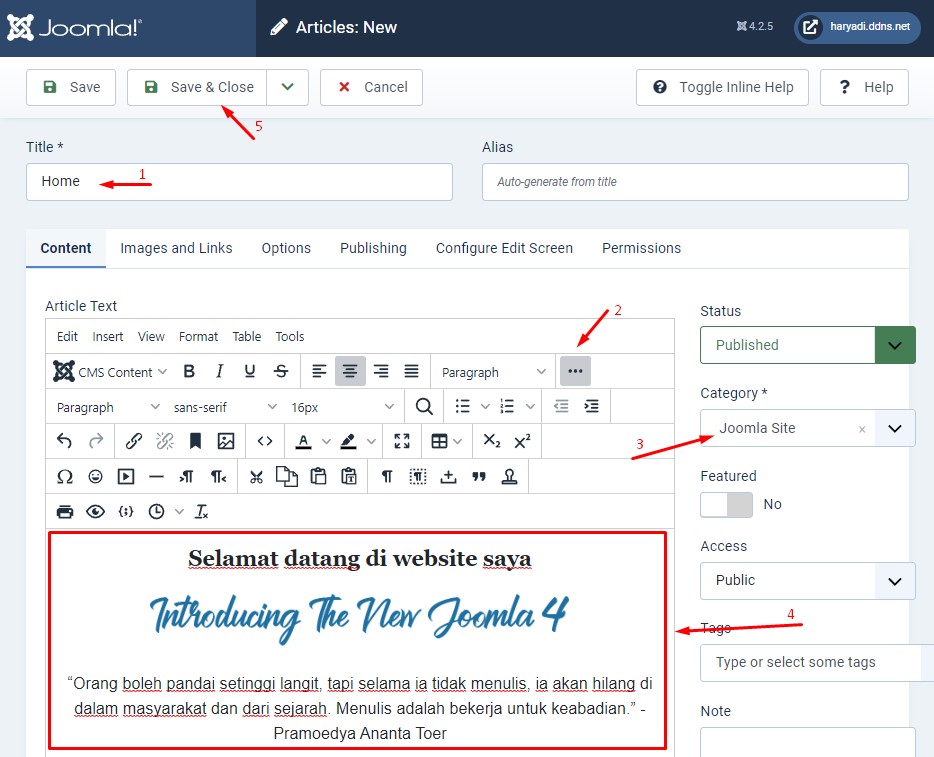Open the source code view icon
This screenshot has width=934, height=757.
click(x=265, y=441)
